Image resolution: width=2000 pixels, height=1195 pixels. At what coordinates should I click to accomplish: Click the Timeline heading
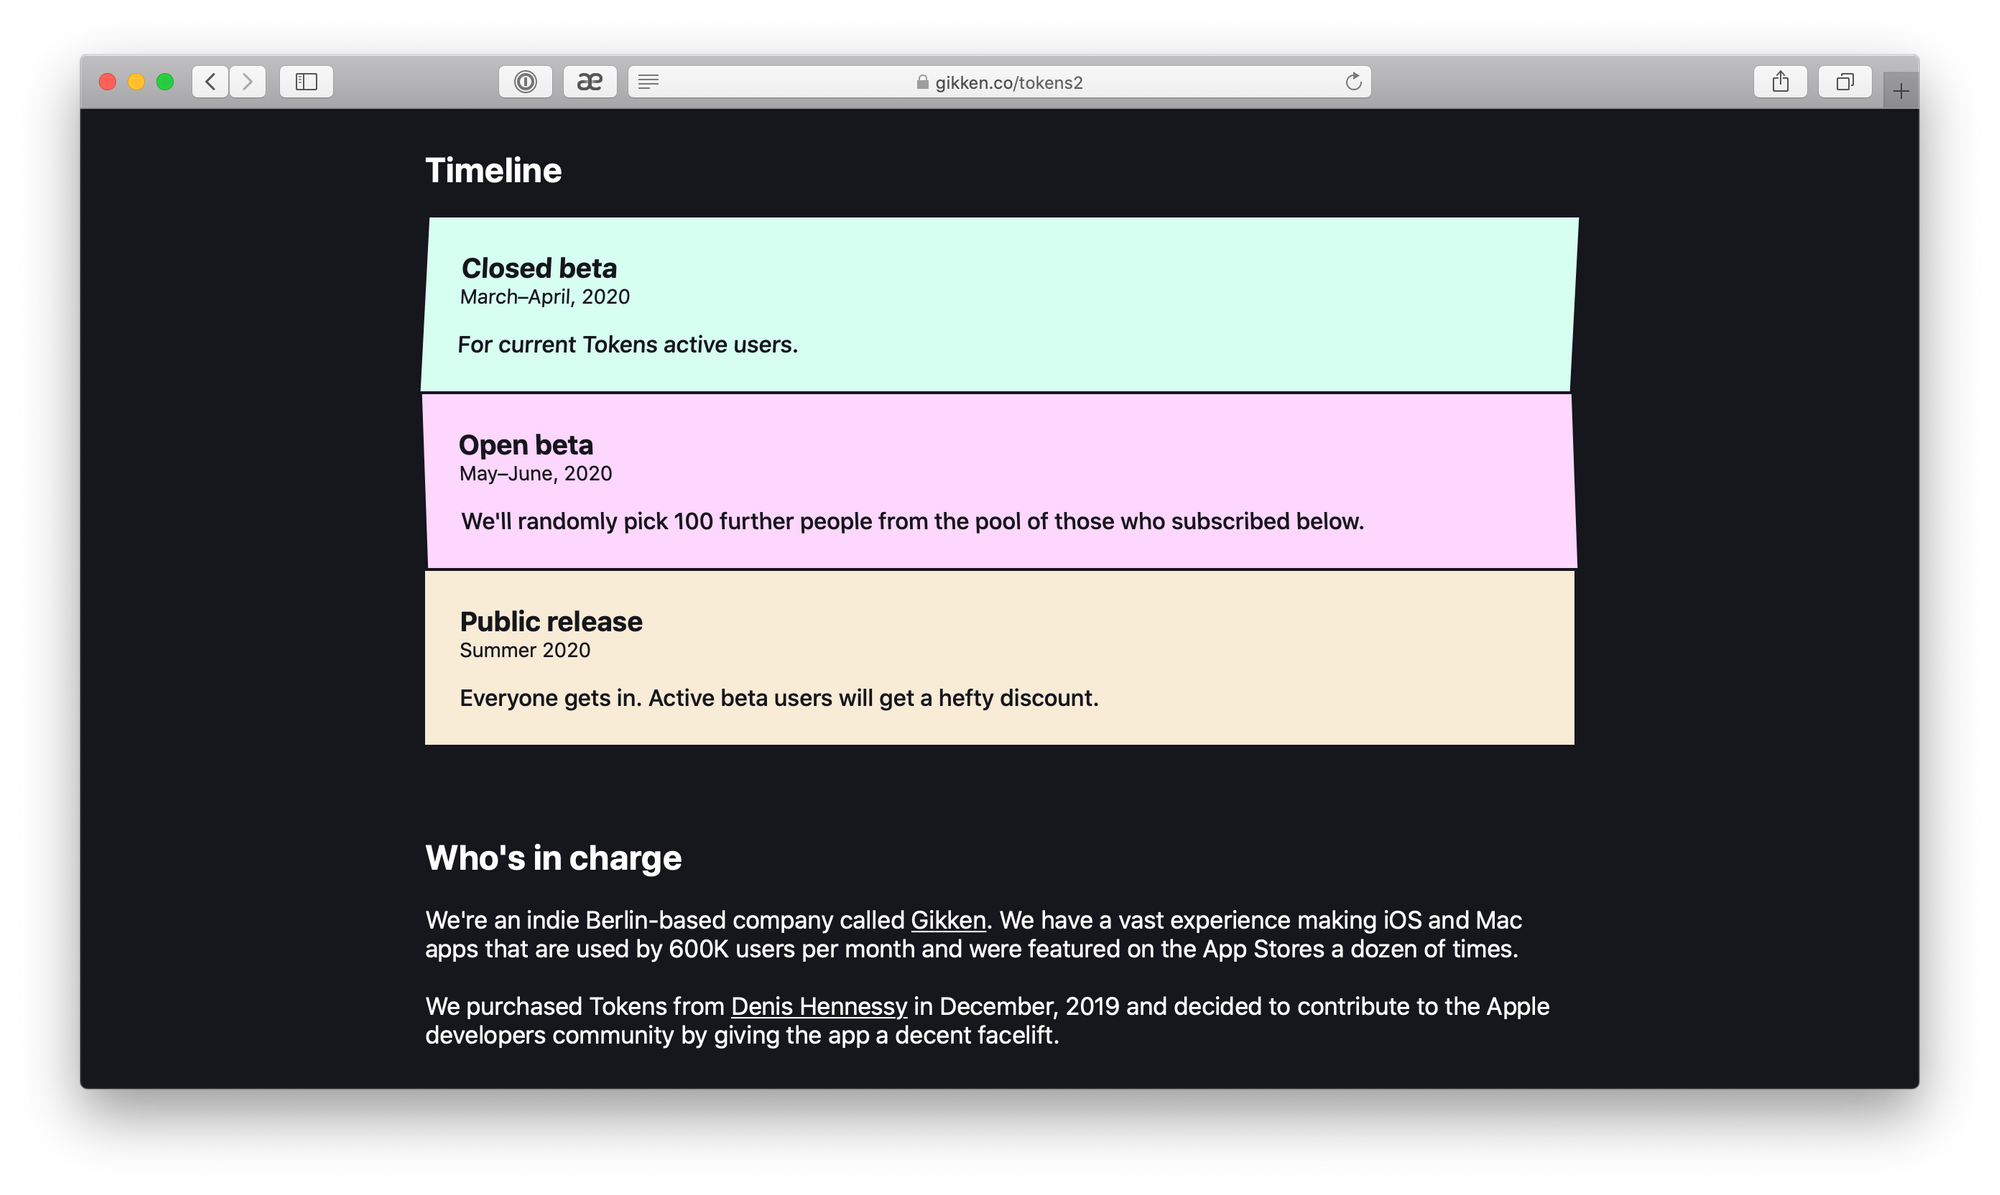point(493,170)
